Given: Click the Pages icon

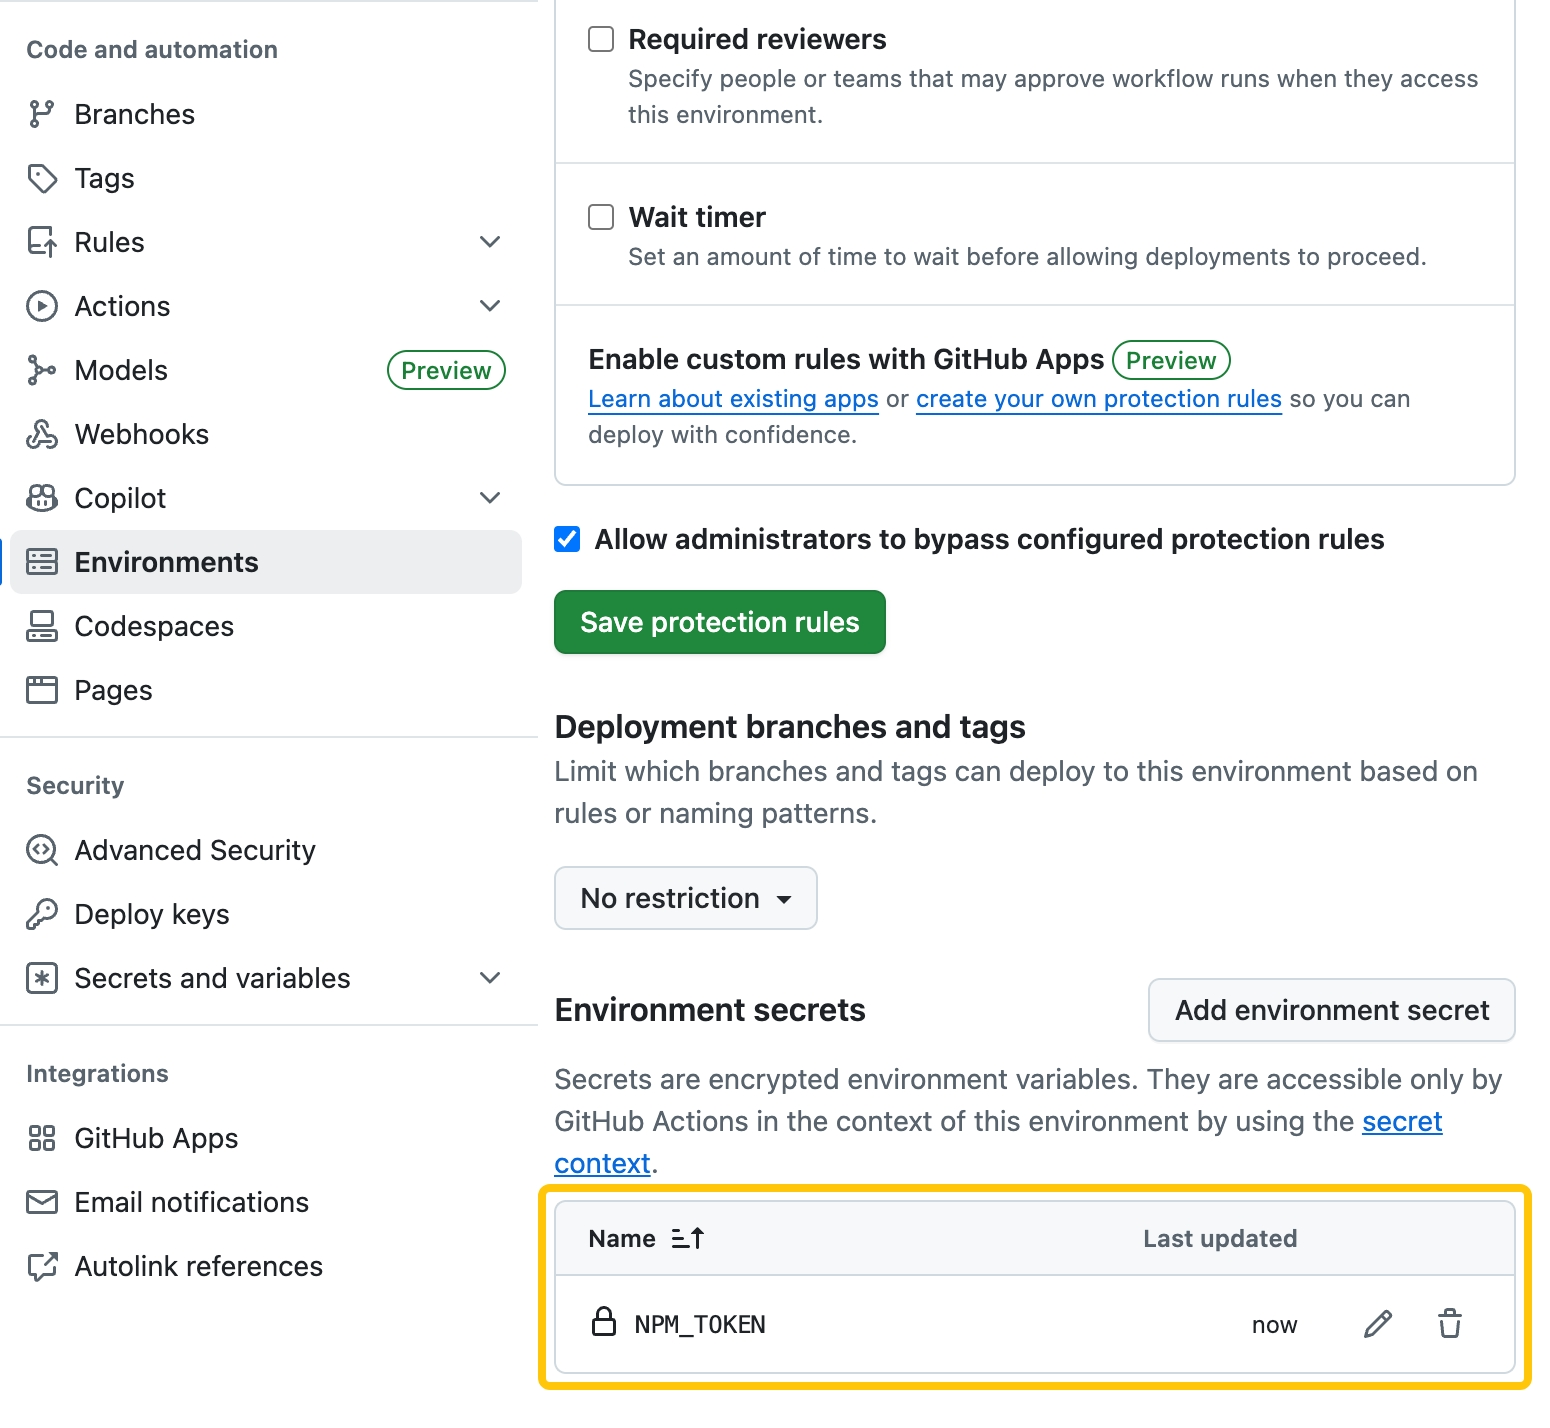Looking at the screenshot, I should [42, 690].
